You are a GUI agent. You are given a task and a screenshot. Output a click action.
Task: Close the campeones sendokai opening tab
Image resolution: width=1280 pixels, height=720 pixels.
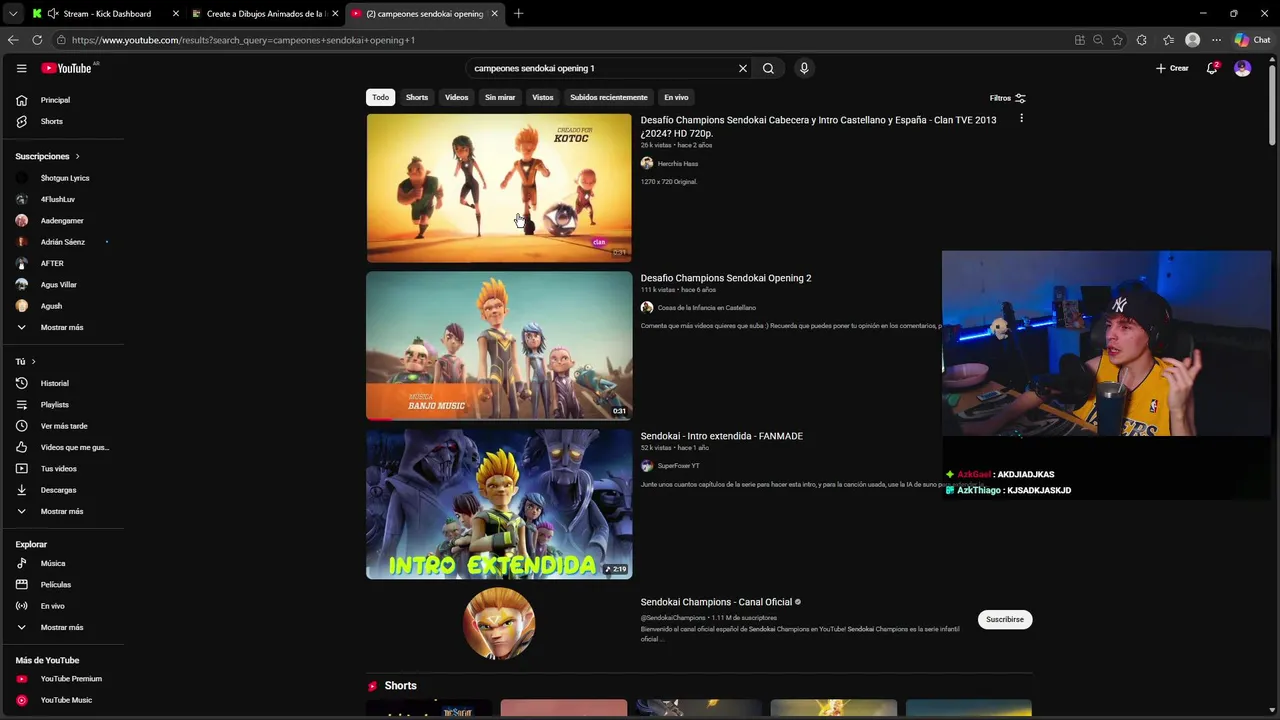pyautogui.click(x=492, y=14)
